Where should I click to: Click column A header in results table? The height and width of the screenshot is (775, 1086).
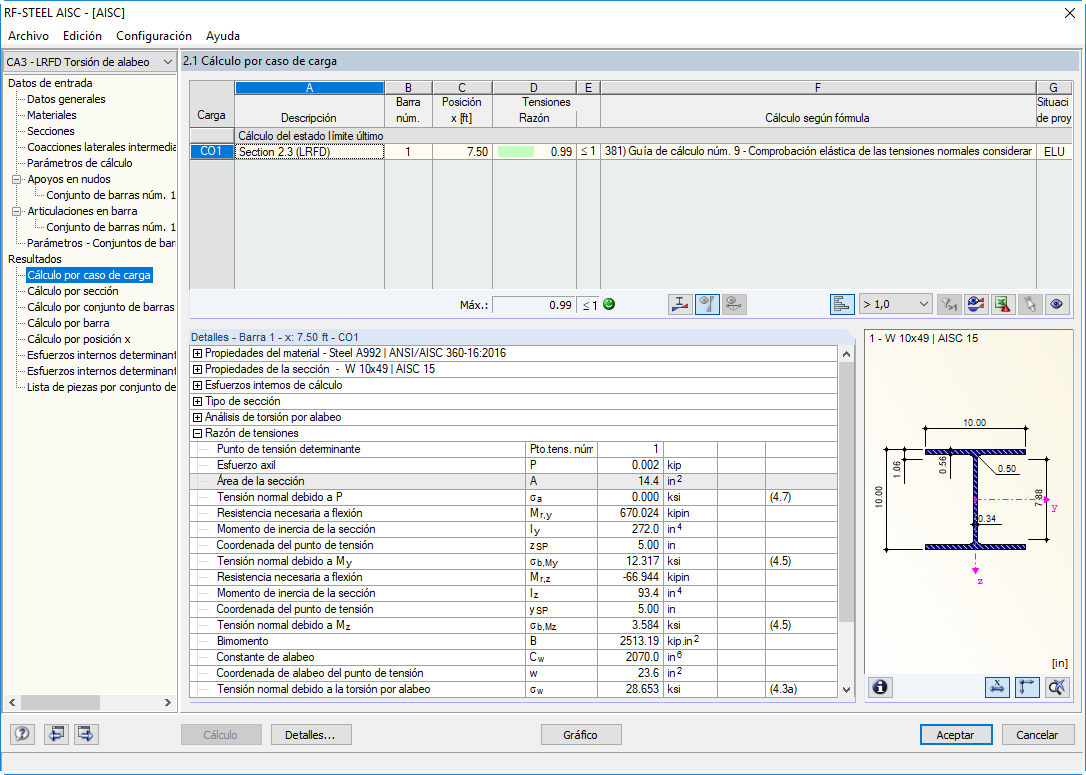pyautogui.click(x=309, y=87)
